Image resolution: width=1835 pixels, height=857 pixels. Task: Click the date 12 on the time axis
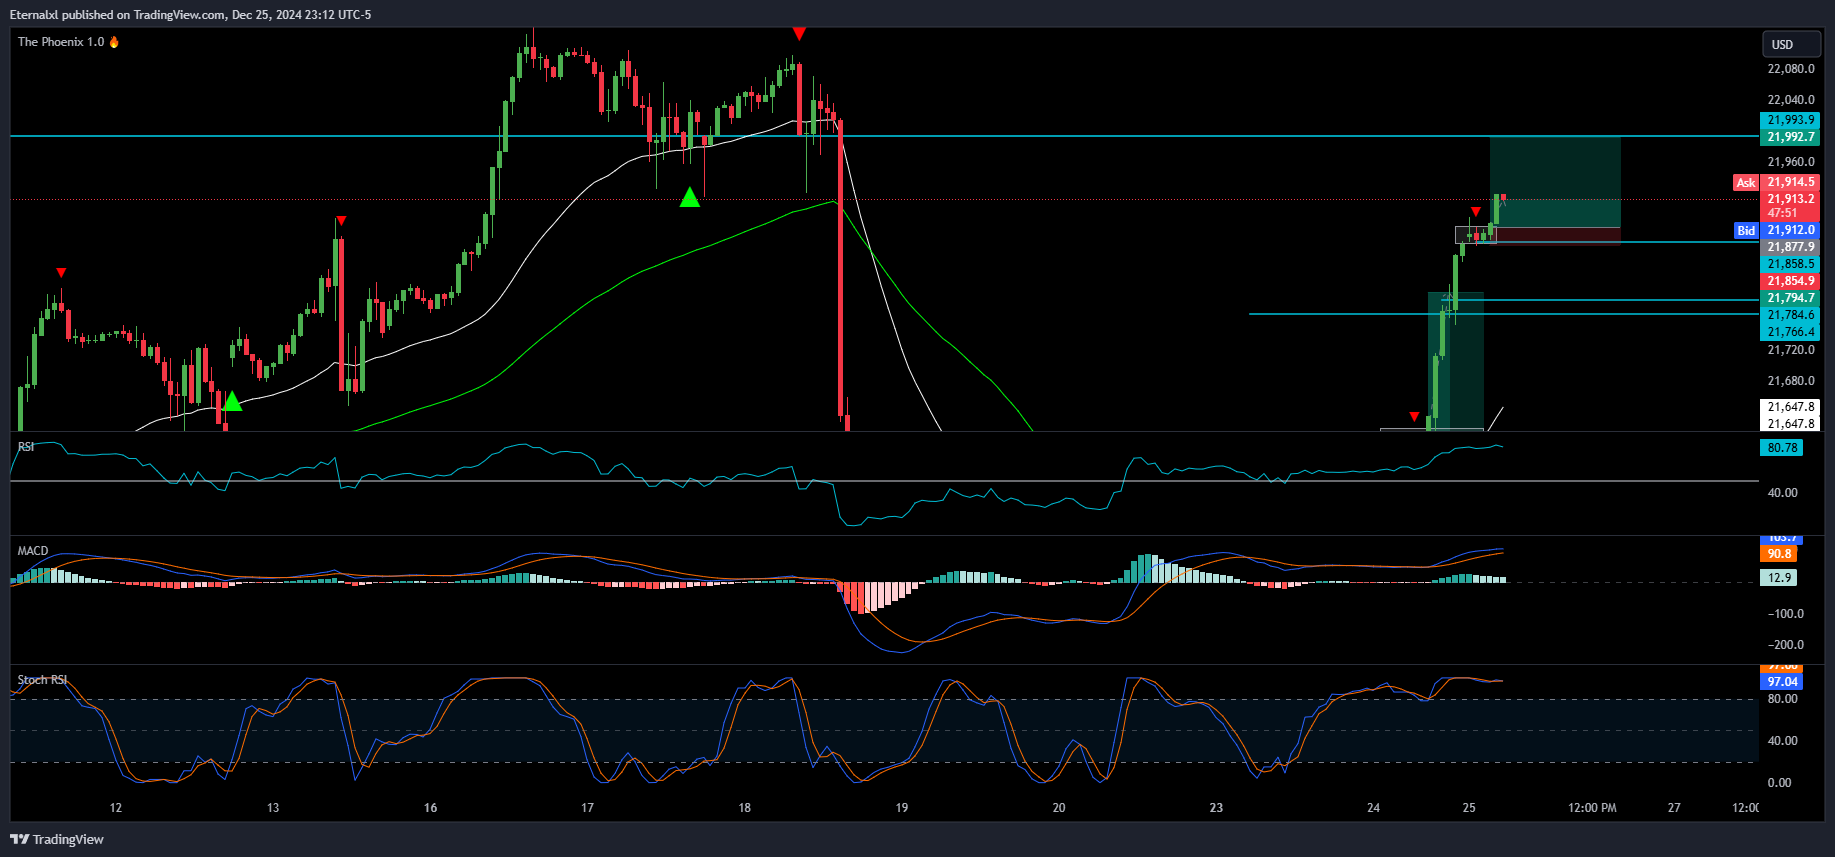[116, 808]
